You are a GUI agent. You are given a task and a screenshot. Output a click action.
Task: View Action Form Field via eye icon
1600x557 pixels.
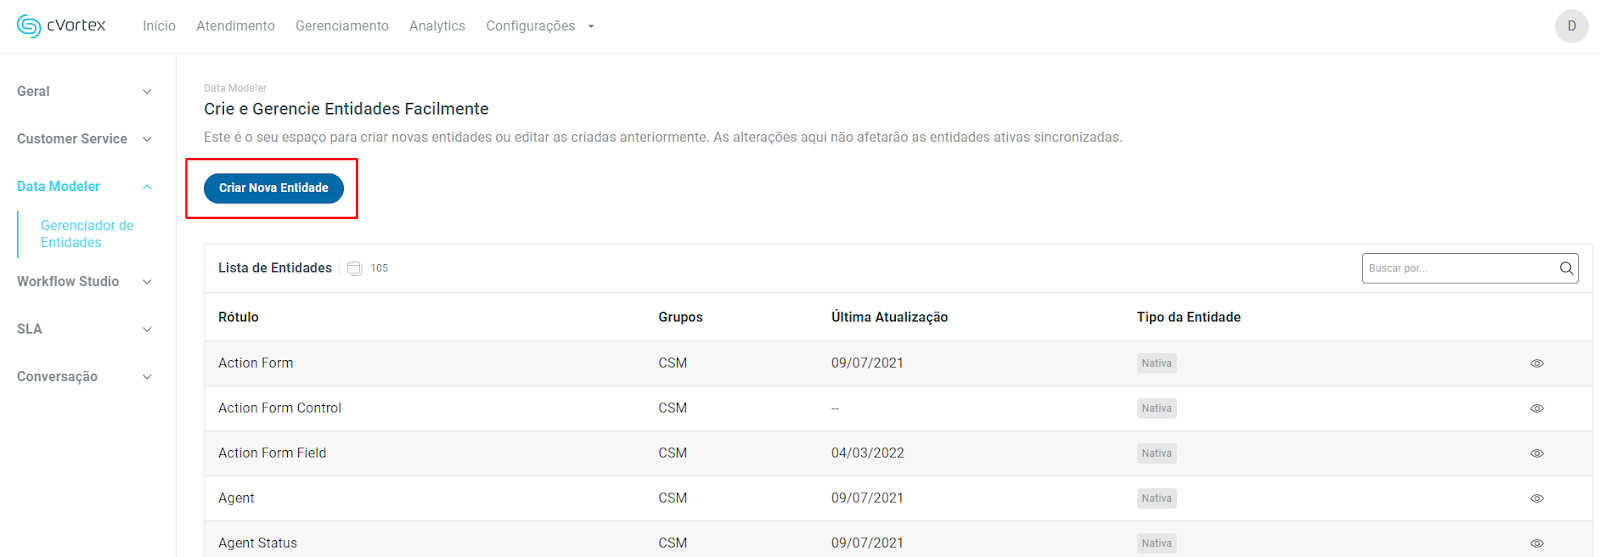tap(1537, 454)
